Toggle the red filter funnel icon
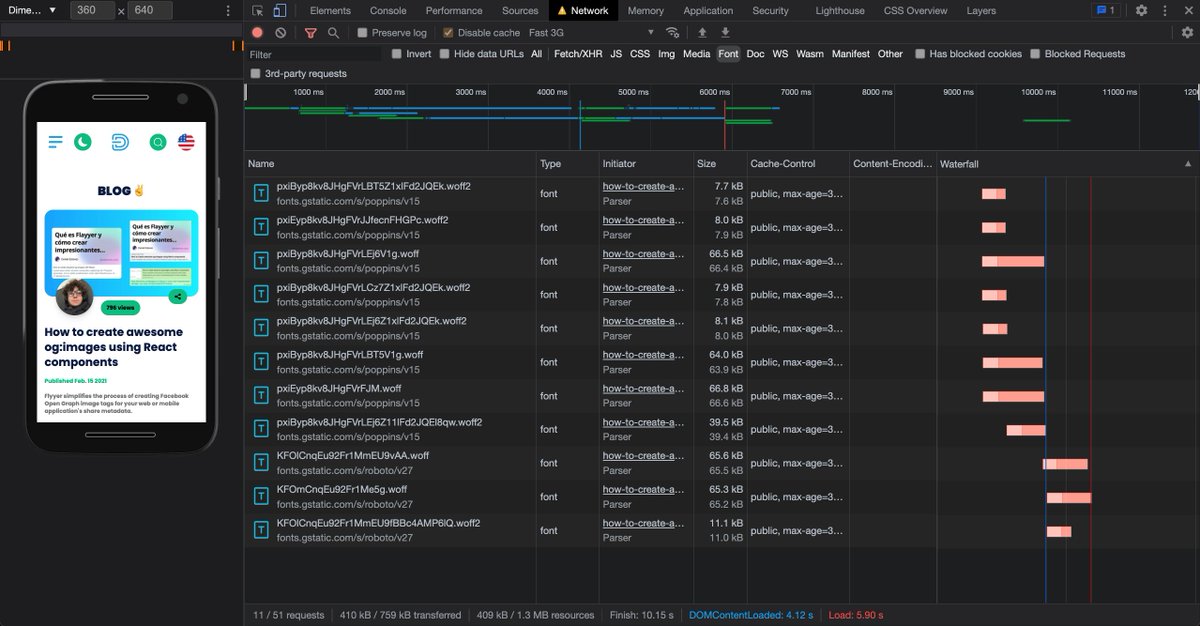Viewport: 1200px width, 626px height. [311, 32]
